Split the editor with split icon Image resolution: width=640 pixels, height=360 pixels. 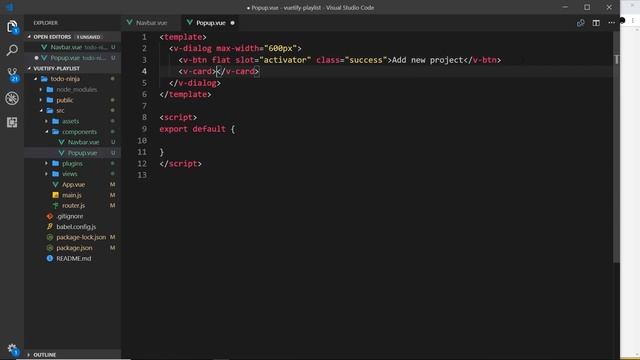596,23
